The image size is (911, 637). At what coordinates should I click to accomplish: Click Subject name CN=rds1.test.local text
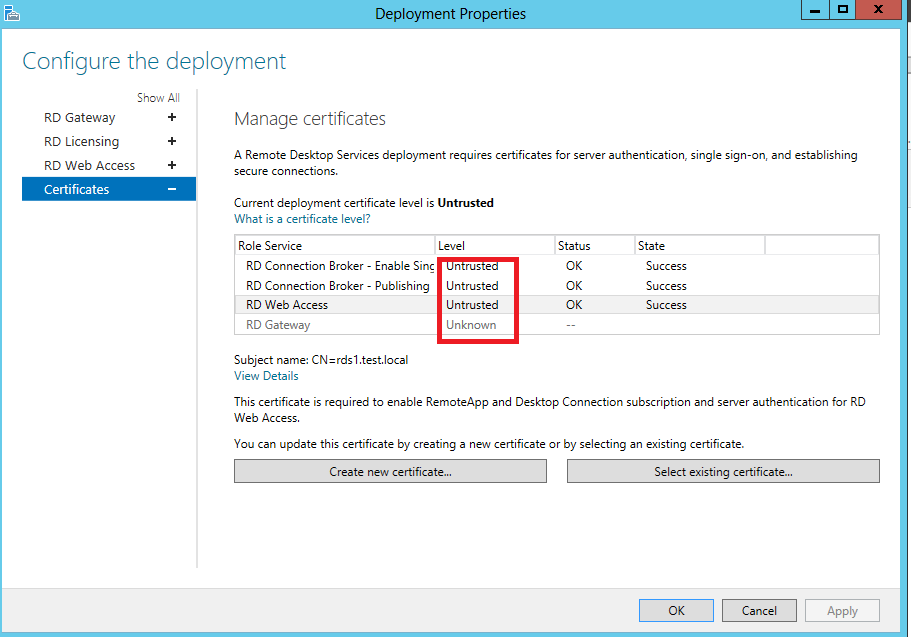[x=321, y=360]
